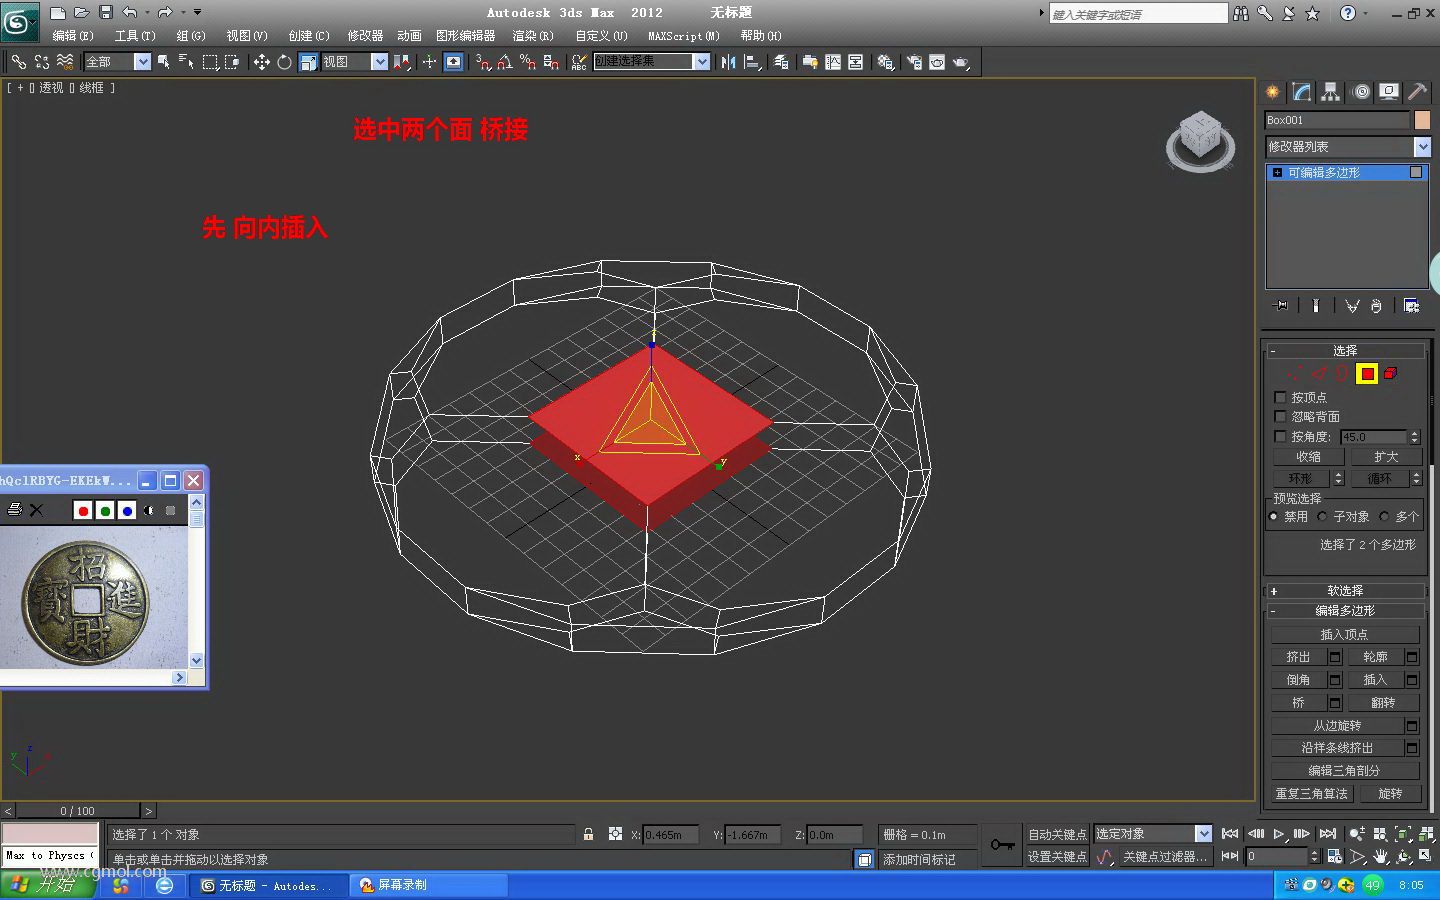Open the Motion command panel tab

pyautogui.click(x=1360, y=92)
